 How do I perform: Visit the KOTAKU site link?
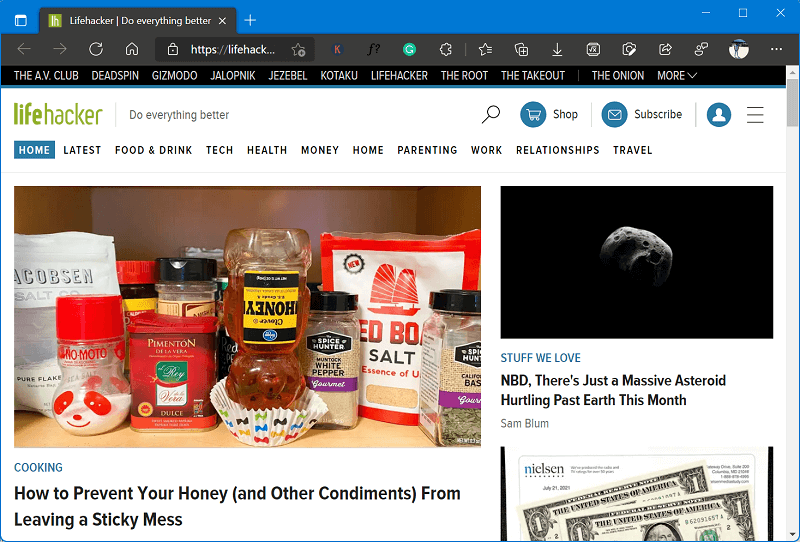(339, 76)
